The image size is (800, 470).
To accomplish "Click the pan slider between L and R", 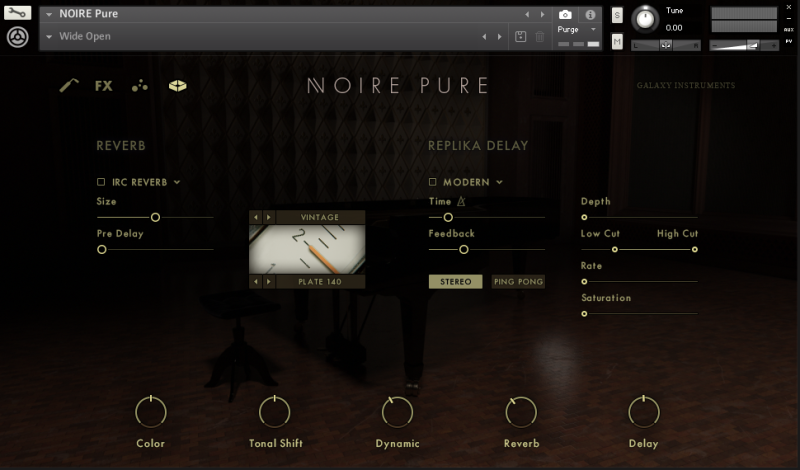I will [x=666, y=45].
